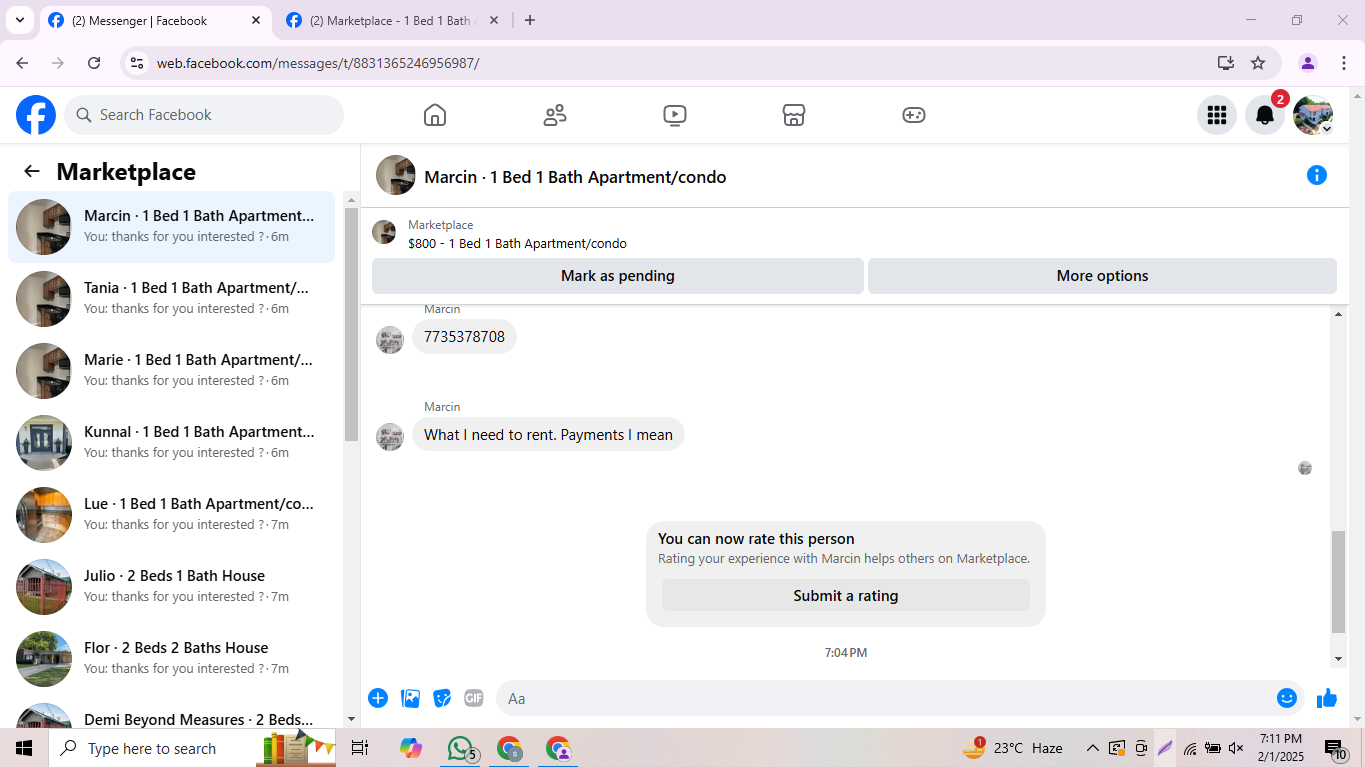Image resolution: width=1365 pixels, height=767 pixels.
Task: Click the chat message area scrollbar thumb
Action: coord(1338,582)
